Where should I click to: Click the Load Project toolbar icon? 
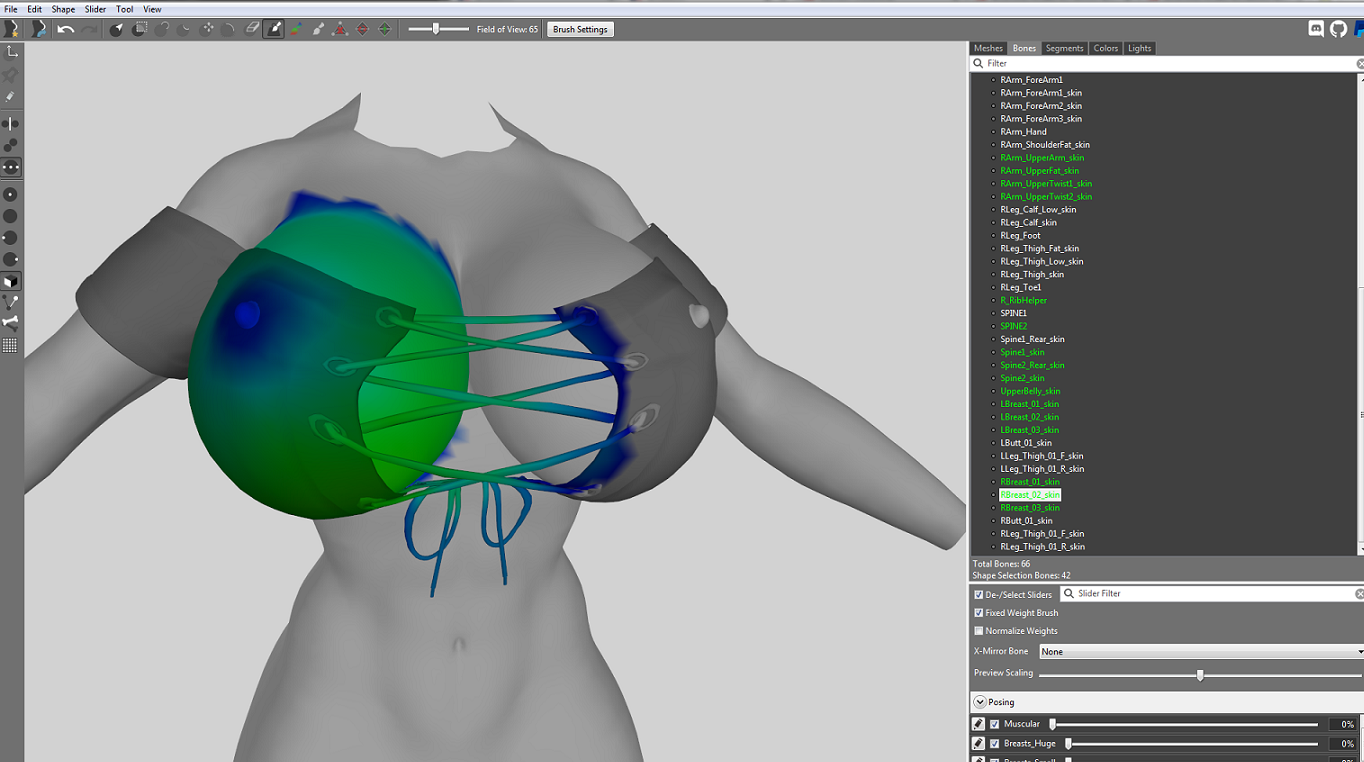[x=39, y=29]
